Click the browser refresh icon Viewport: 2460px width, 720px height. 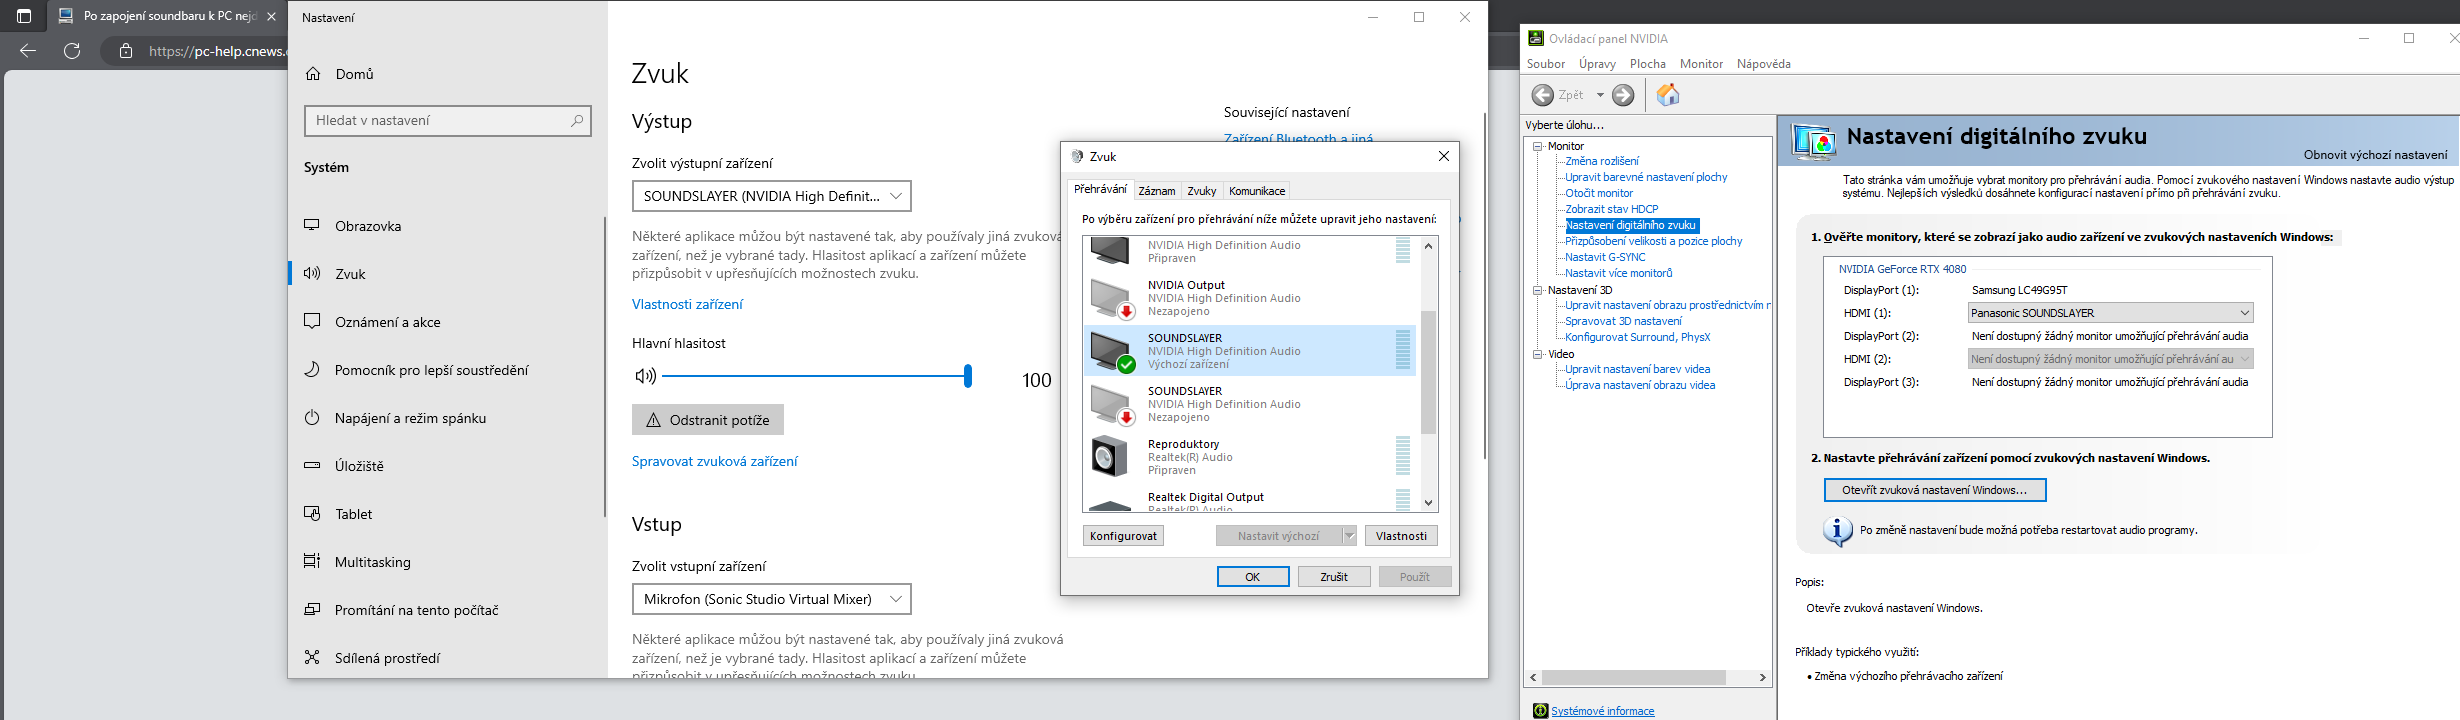point(72,51)
